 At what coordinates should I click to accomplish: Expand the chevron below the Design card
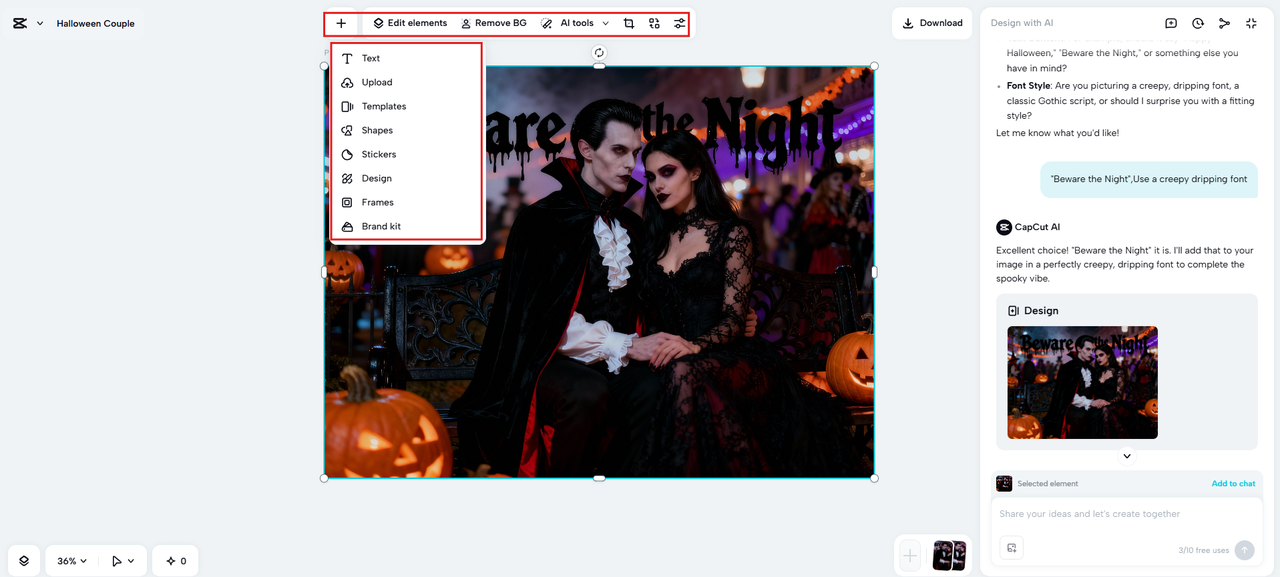1127,456
